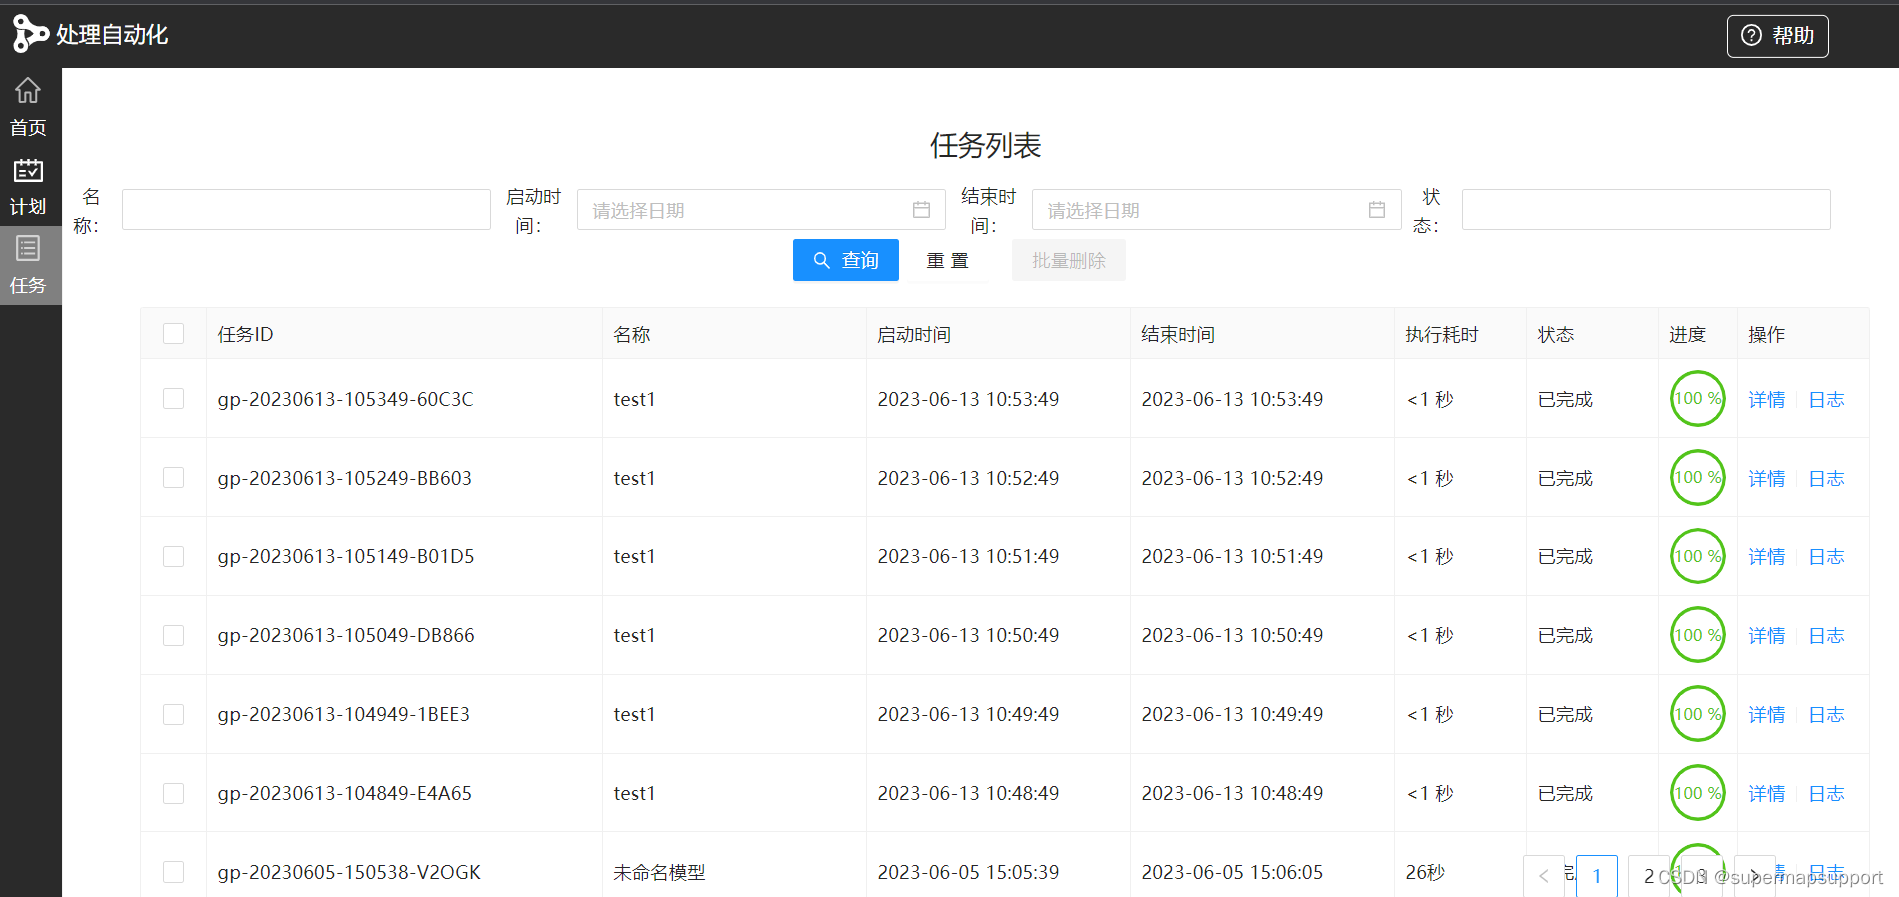Check the row gp-20230613-105149-B01D5 checkbox
The width and height of the screenshot is (1899, 897).
coord(174,556)
